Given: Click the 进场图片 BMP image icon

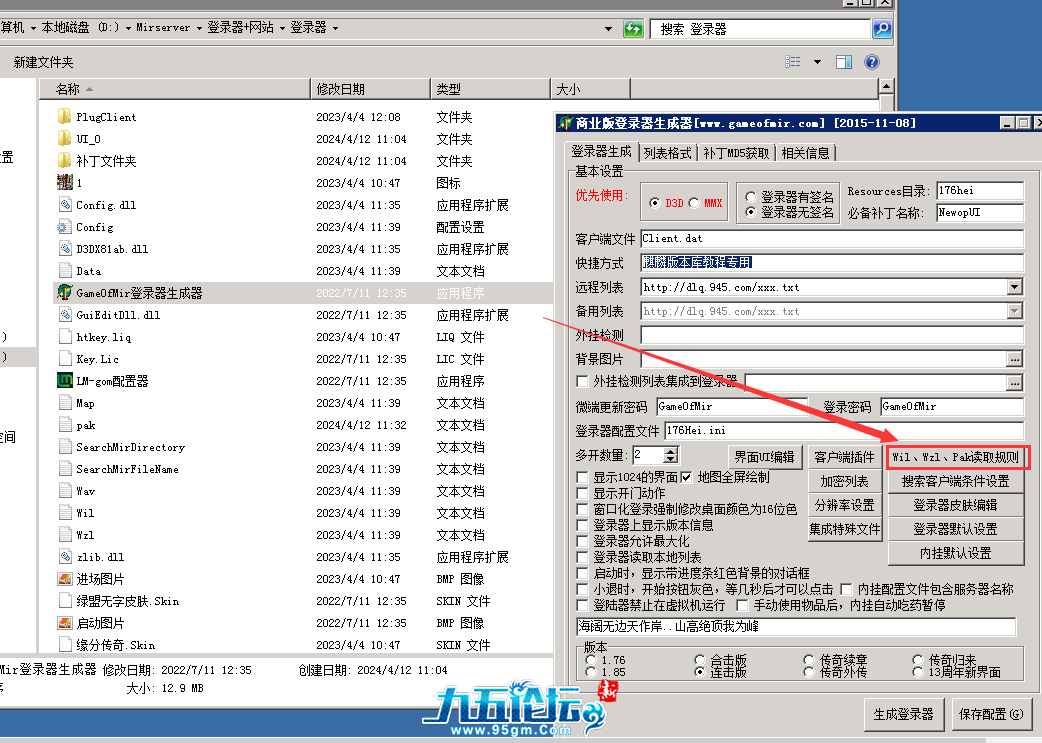Looking at the screenshot, I should pyautogui.click(x=64, y=579).
